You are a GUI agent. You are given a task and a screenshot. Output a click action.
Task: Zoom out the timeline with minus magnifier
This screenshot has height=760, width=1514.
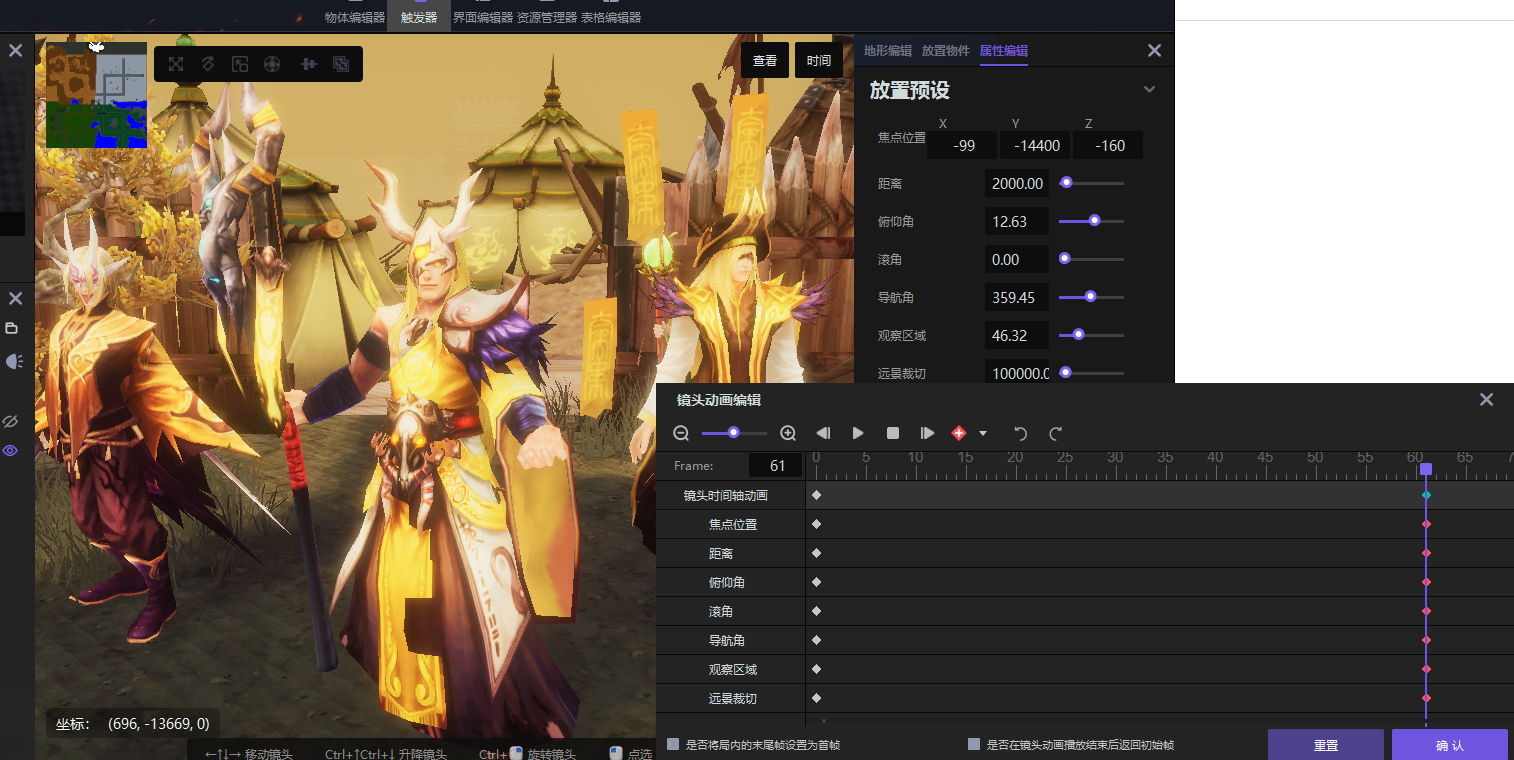click(x=681, y=433)
